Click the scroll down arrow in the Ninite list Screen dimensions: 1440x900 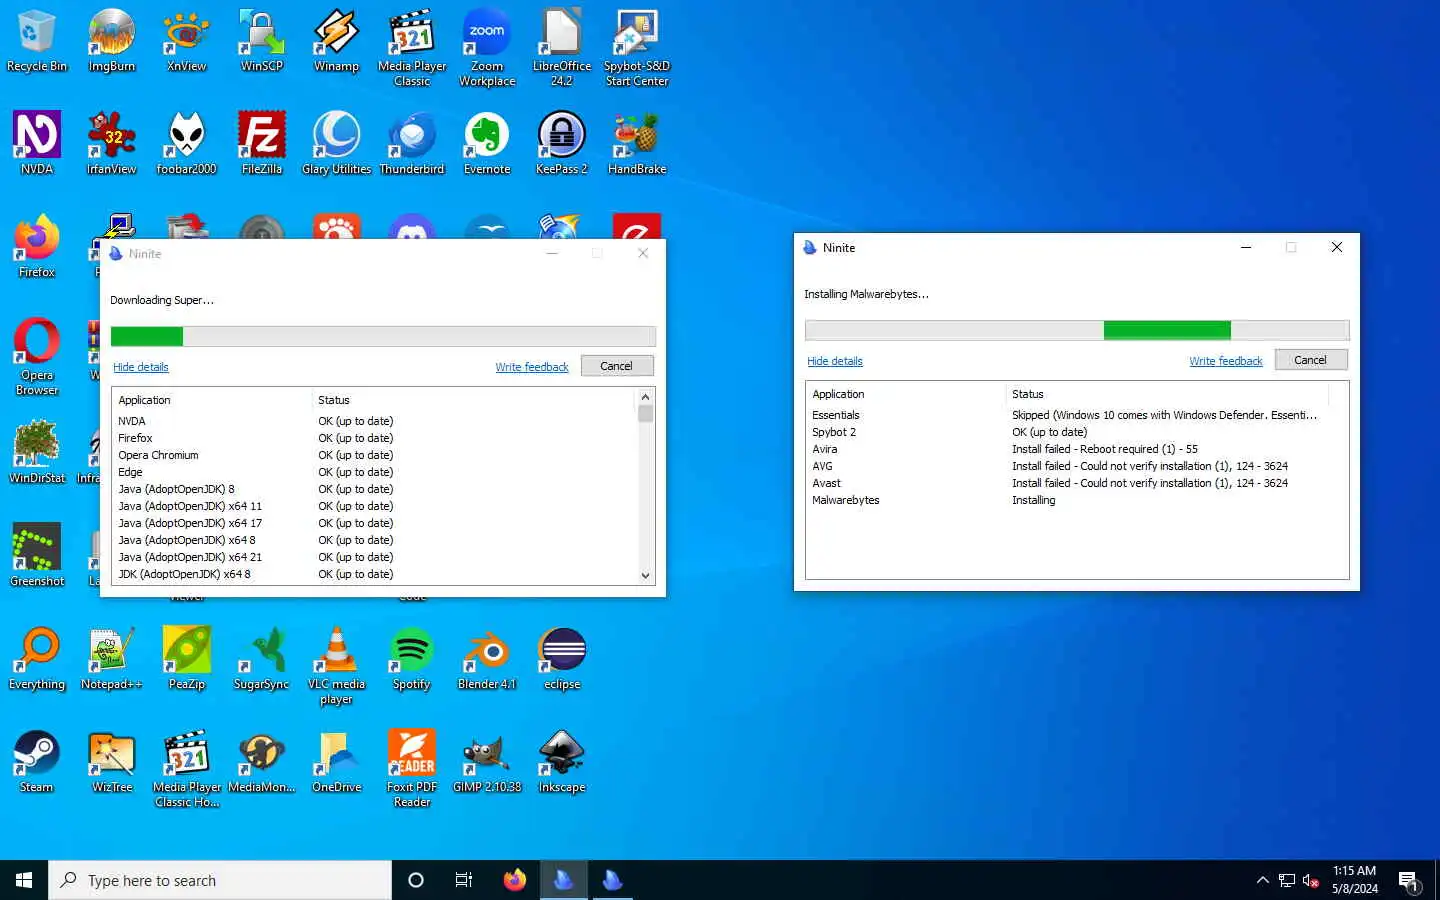(645, 575)
